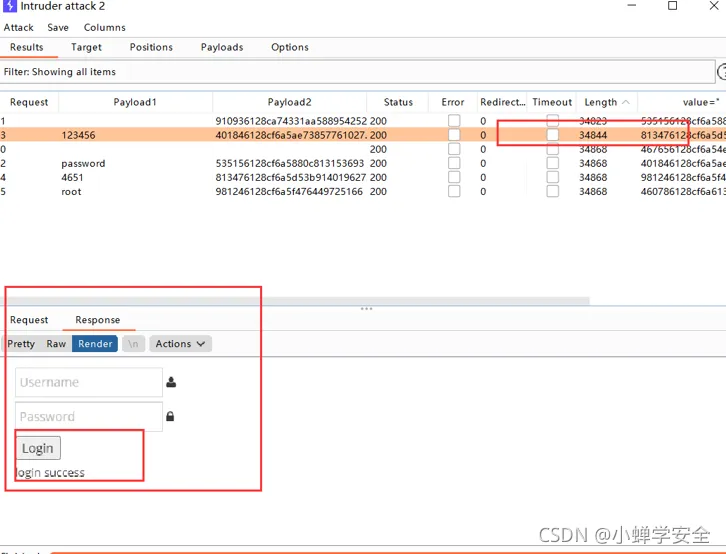Sort by the Request column header
726x554 pixels.
click(x=29, y=102)
